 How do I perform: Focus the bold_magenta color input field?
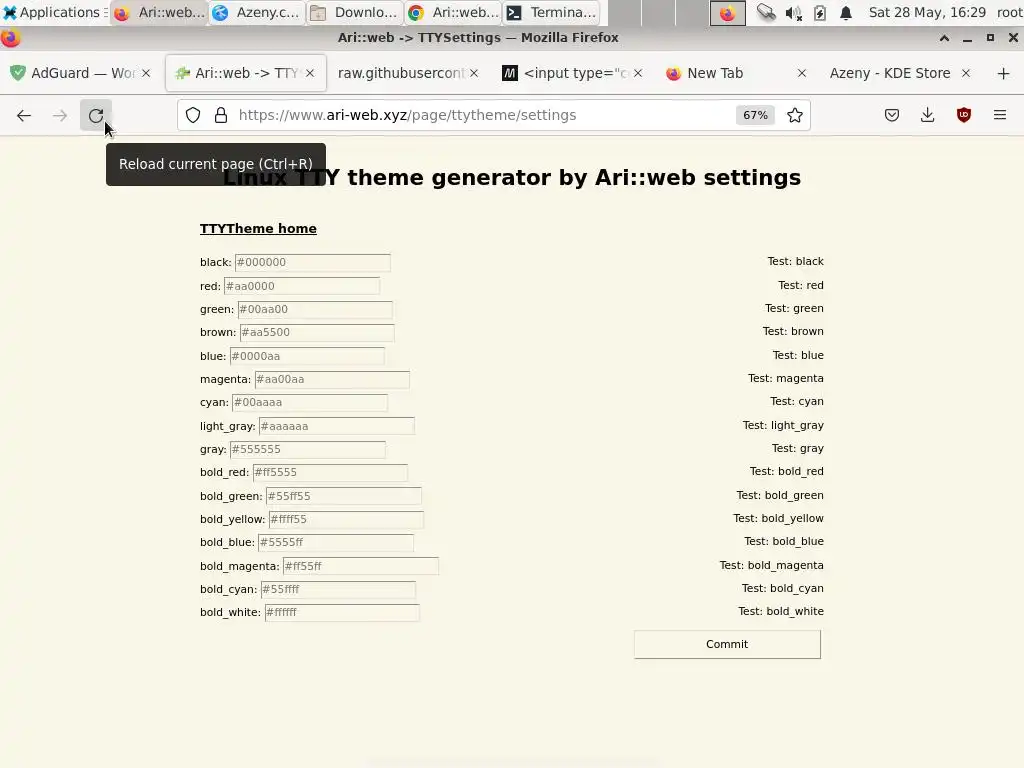coord(360,566)
